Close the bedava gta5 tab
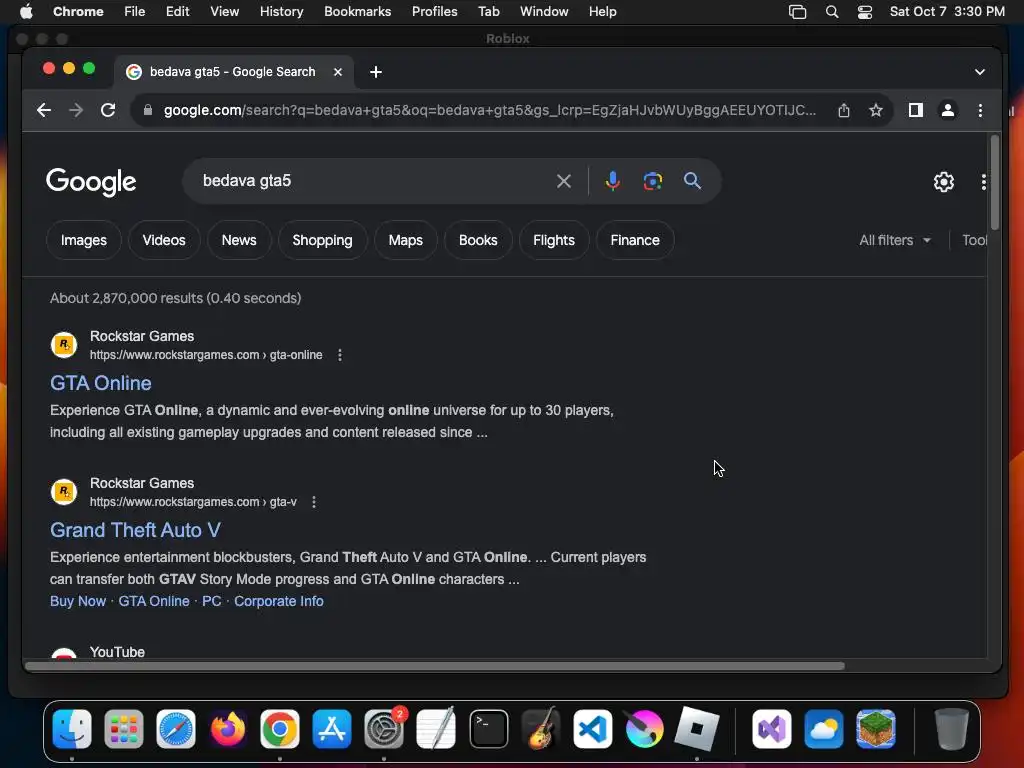Screen dimensions: 1024x768 coord(338,72)
